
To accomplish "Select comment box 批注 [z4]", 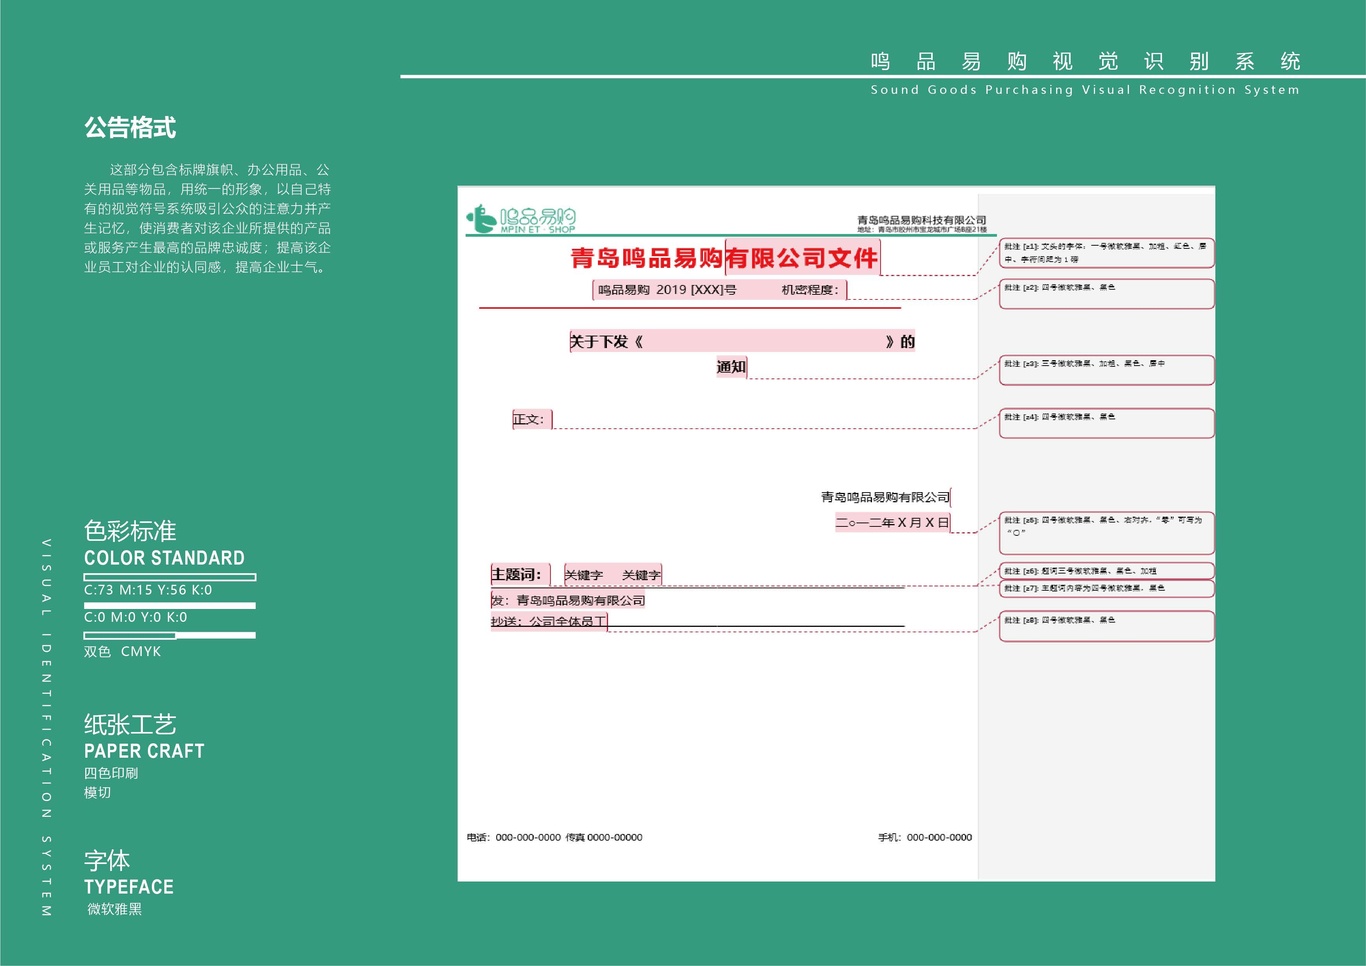I will [x=1106, y=423].
